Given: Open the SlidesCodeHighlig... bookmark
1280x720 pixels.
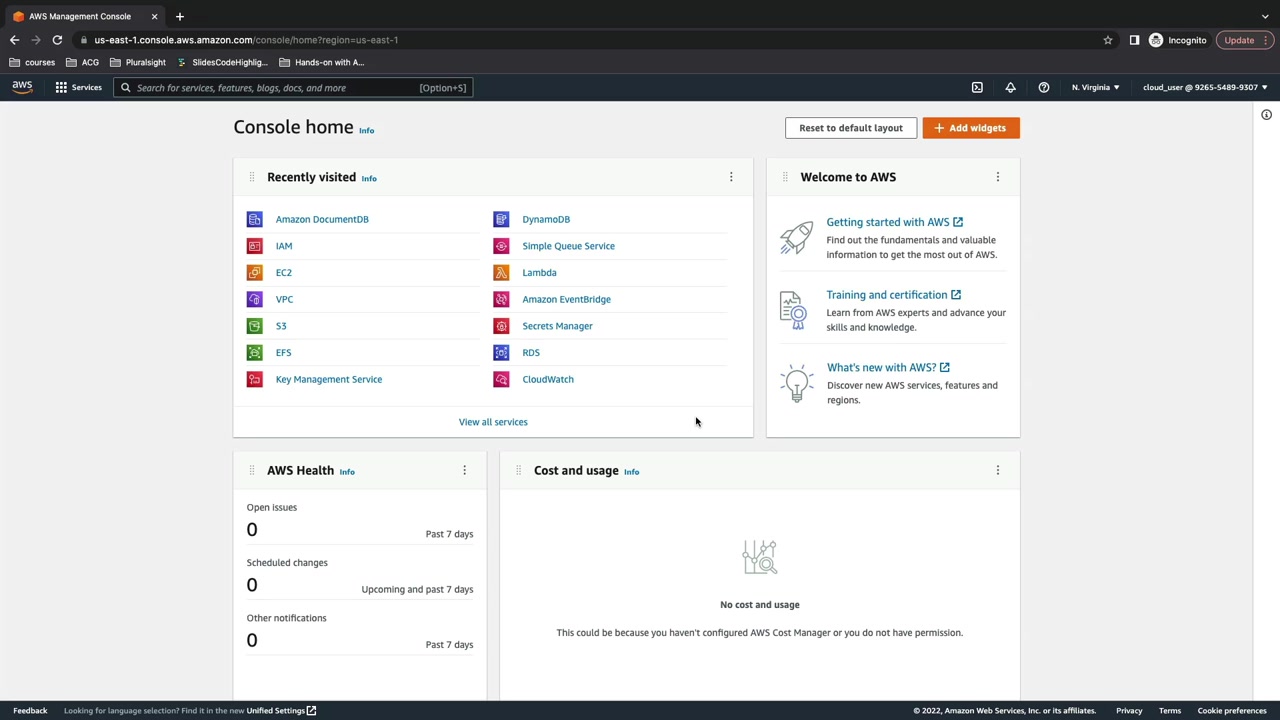Looking at the screenshot, I should coord(222,62).
